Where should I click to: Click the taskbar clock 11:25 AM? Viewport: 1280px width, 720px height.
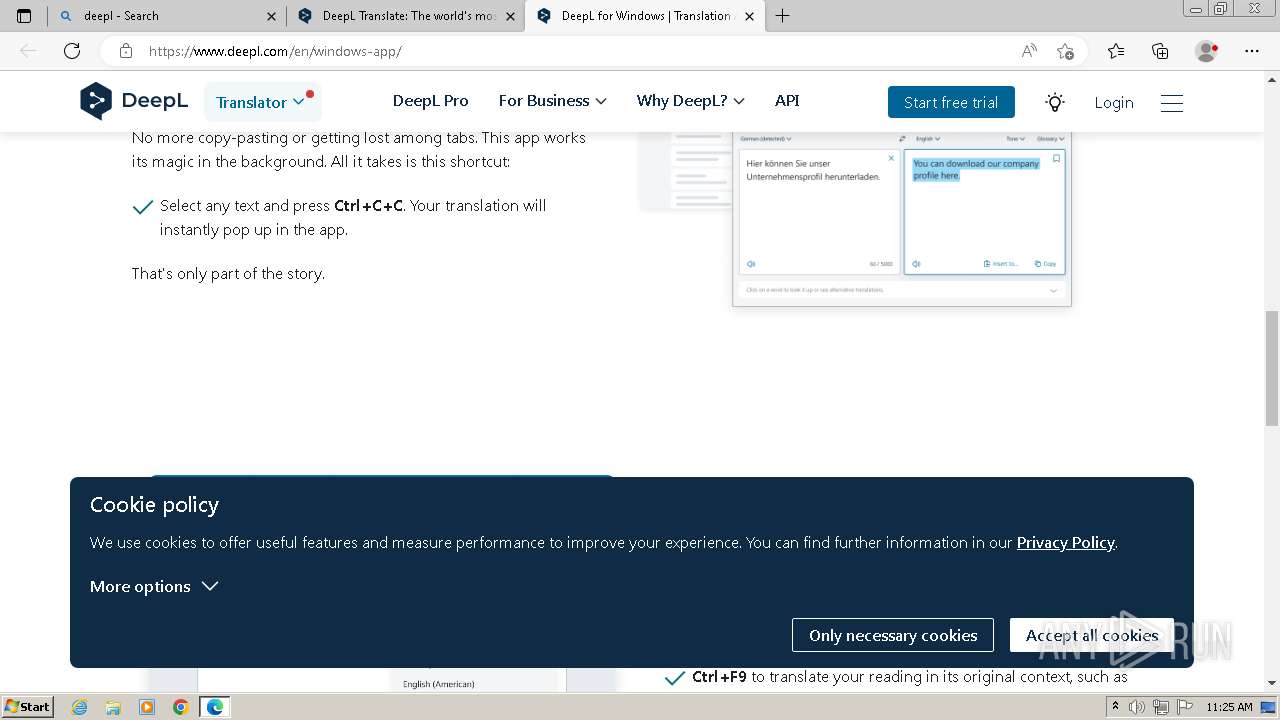(1229, 707)
